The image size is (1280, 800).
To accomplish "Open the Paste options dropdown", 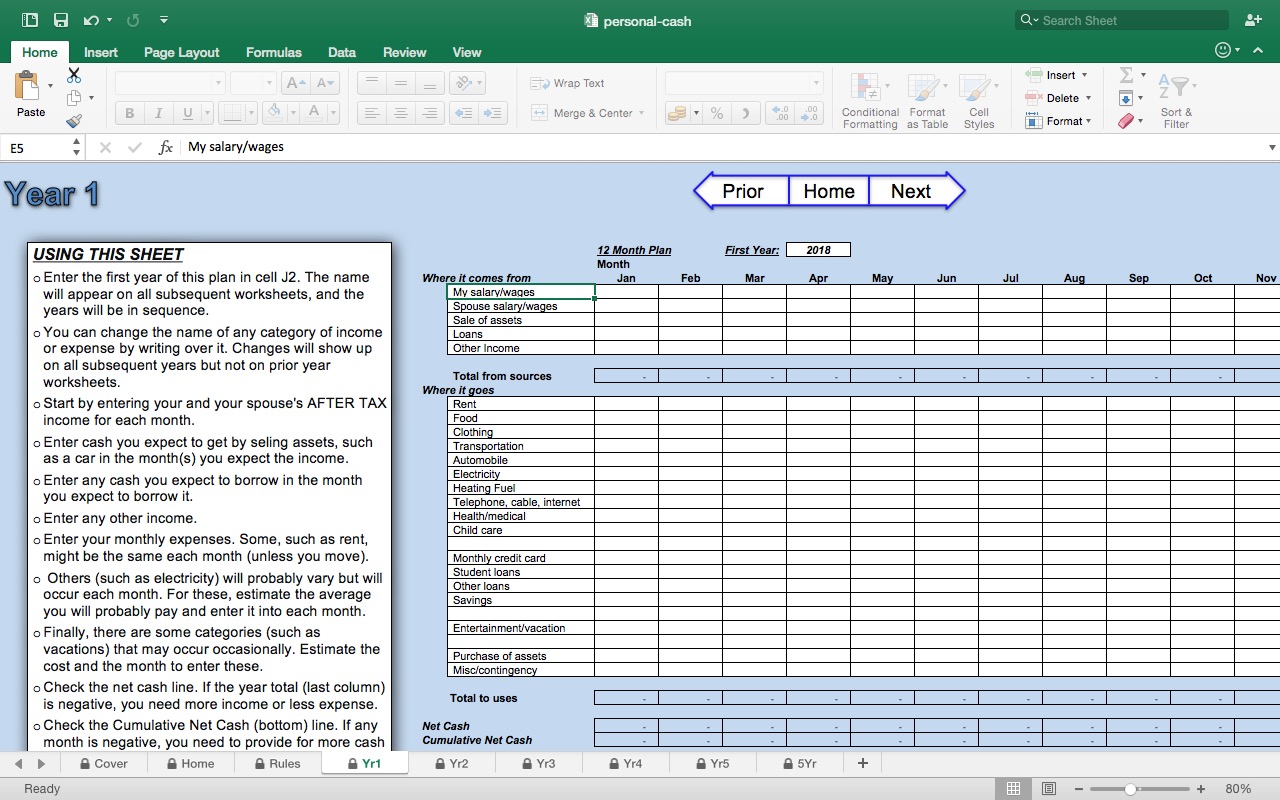I will pyautogui.click(x=48, y=83).
